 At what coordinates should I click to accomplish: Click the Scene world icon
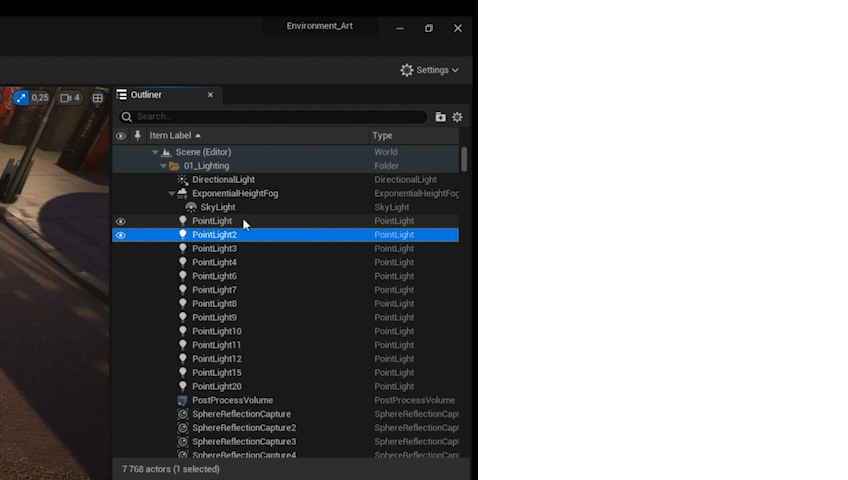pos(166,152)
